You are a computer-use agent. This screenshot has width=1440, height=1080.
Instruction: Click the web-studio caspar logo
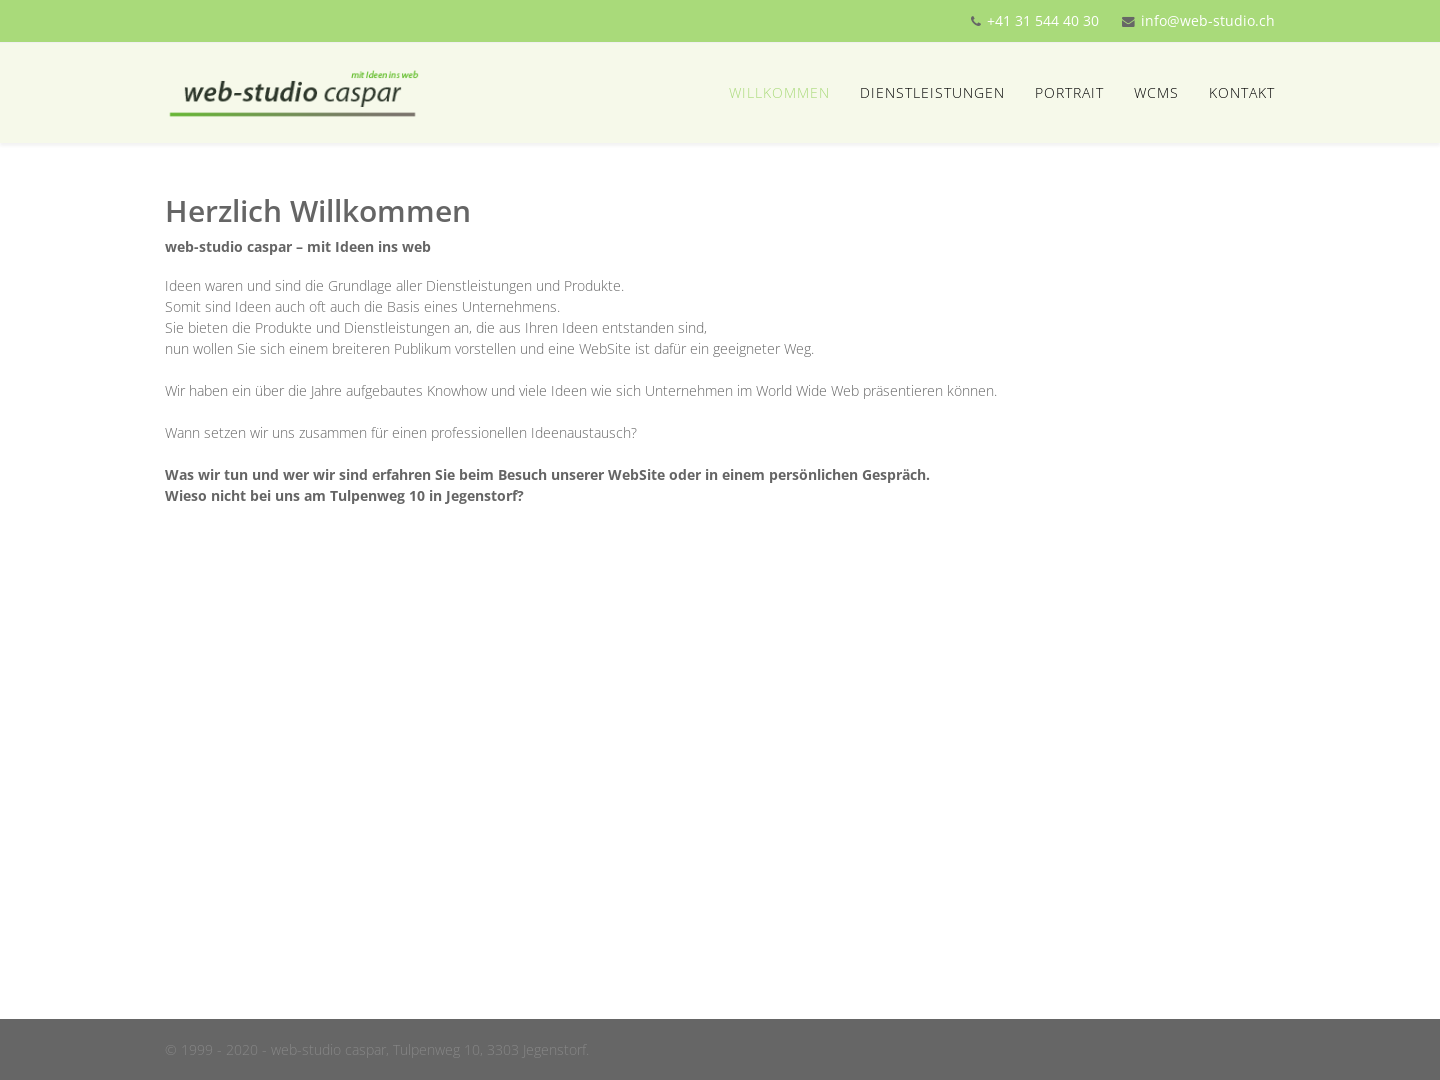click(293, 94)
